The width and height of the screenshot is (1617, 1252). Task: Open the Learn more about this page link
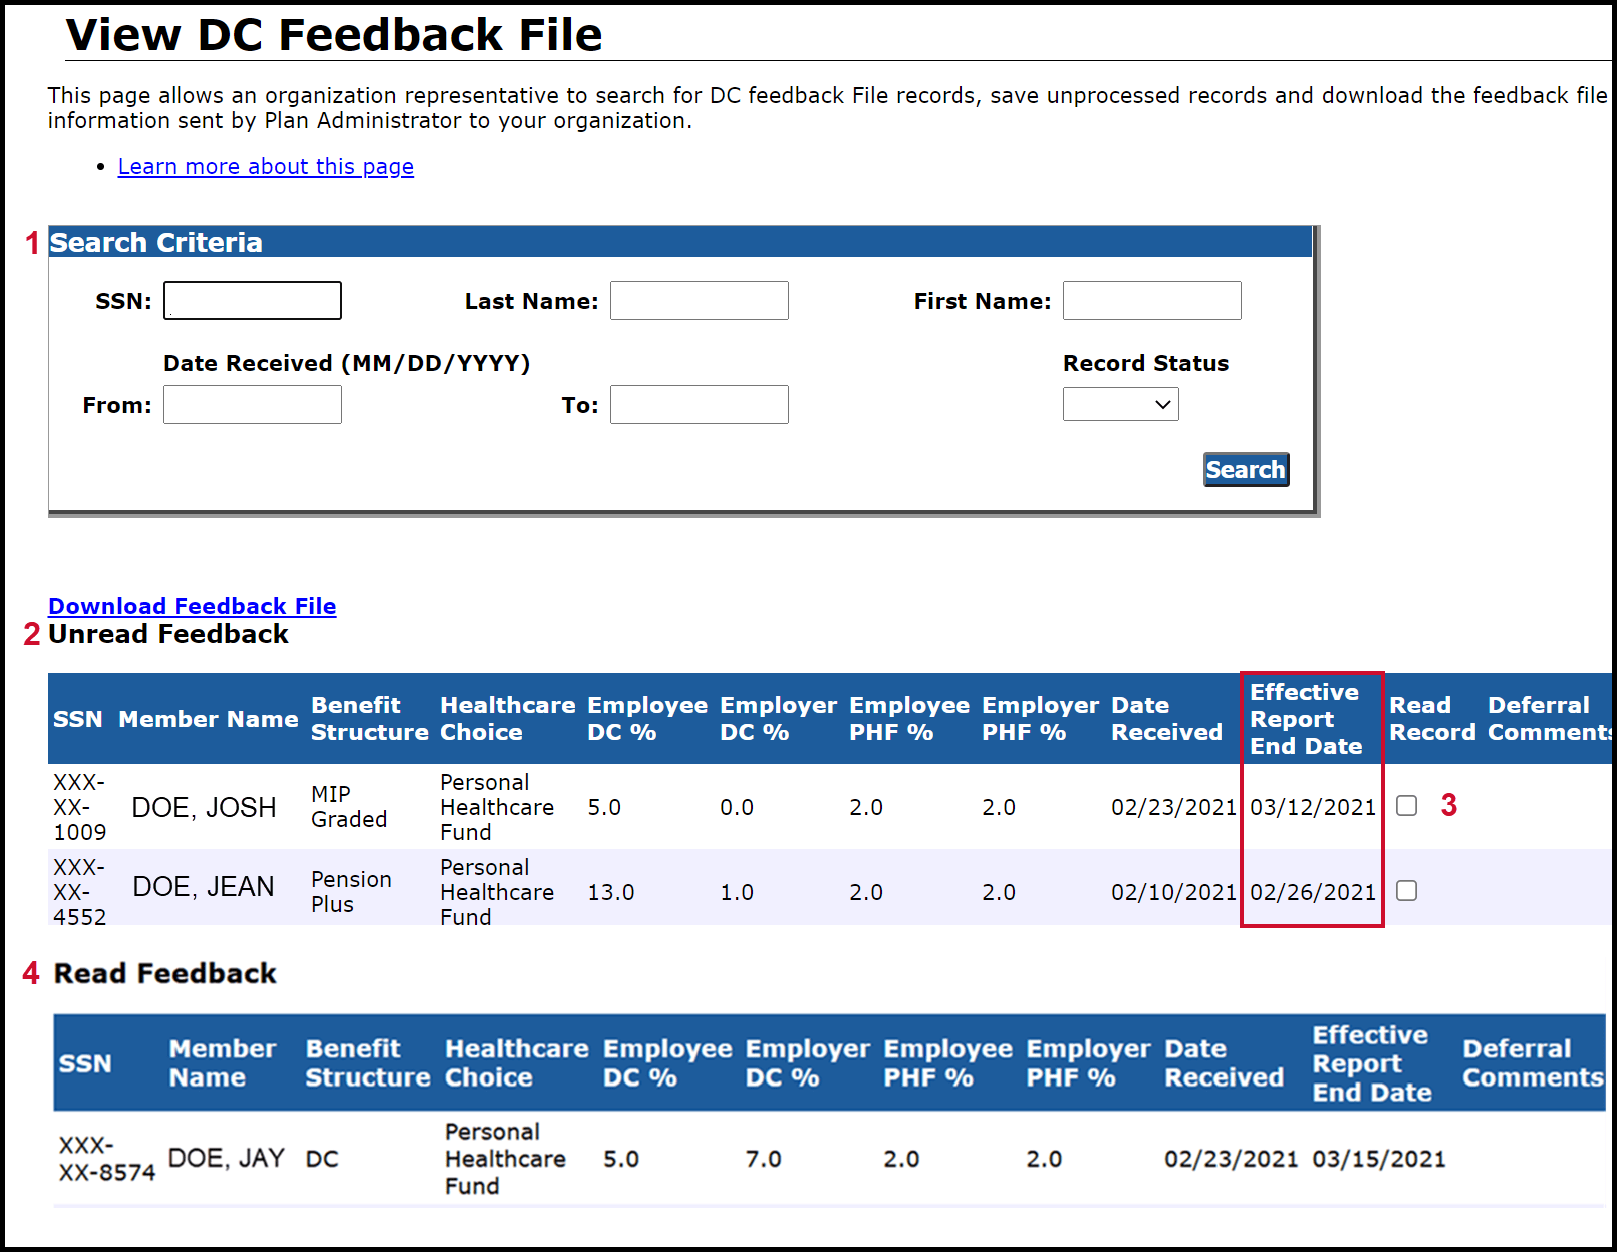265,166
